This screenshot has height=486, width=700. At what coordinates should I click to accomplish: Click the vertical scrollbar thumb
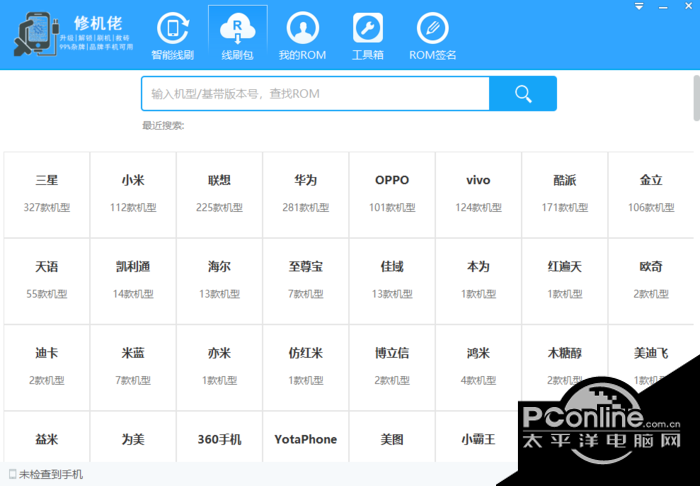pyautogui.click(x=696, y=98)
